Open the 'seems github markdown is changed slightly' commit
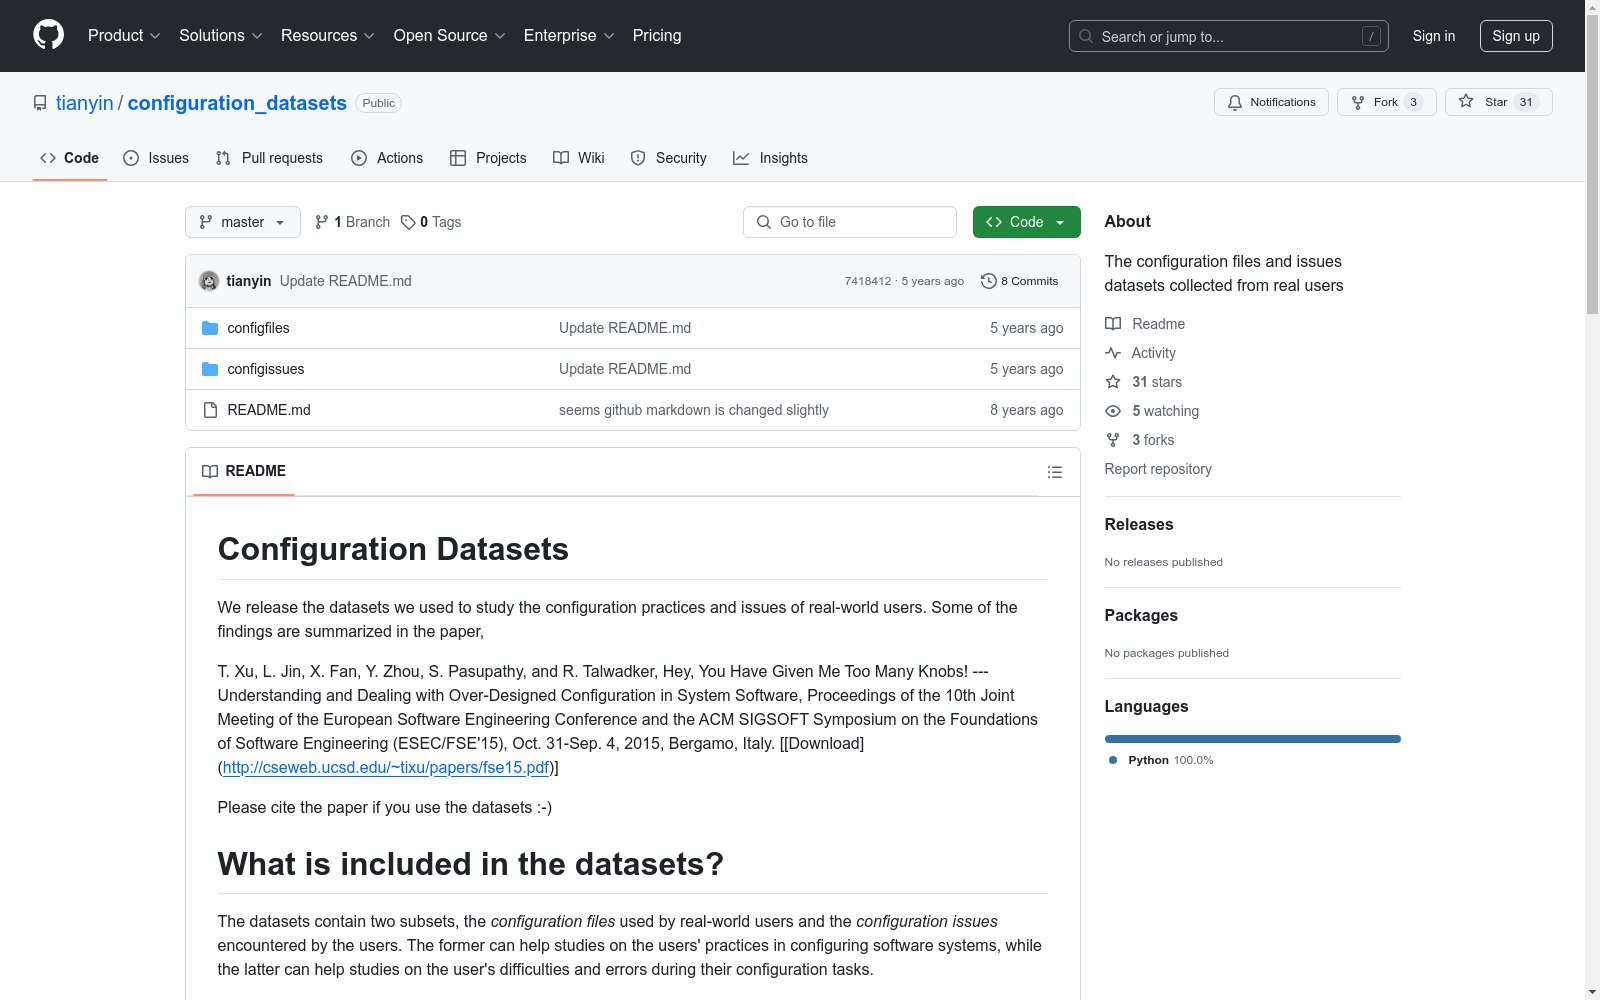Viewport: 1600px width, 1000px height. [694, 410]
